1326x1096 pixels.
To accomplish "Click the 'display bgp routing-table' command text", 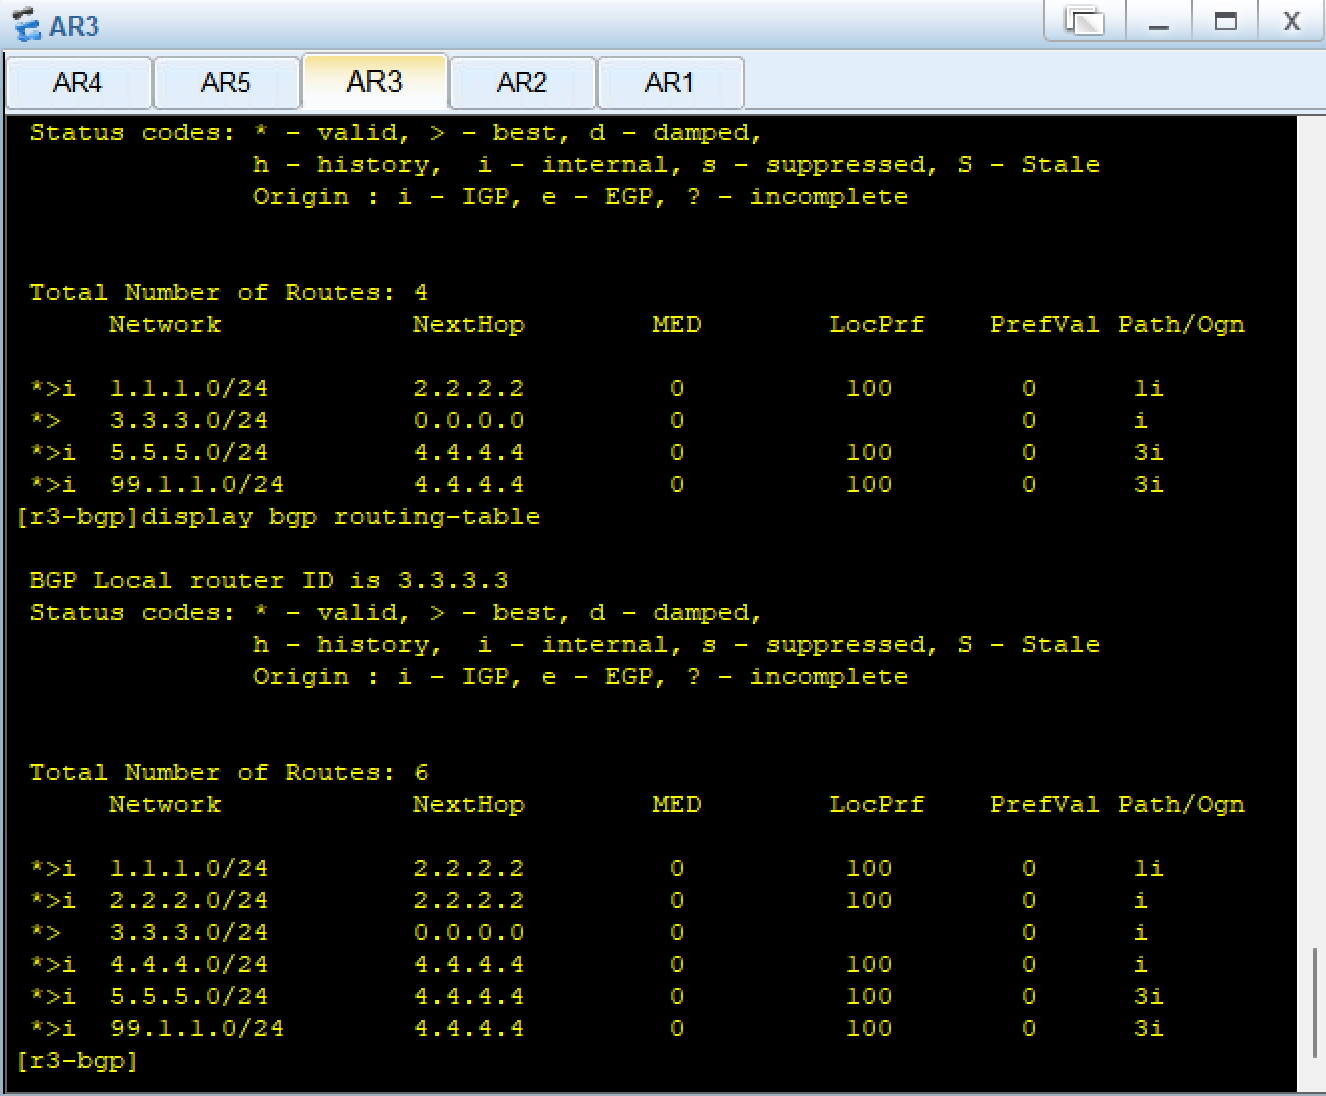I will pos(340,517).
